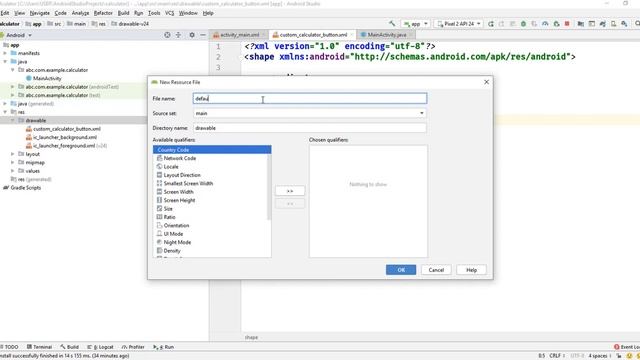Image resolution: width=640 pixels, height=360 pixels.
Task: Click the rerun app icon in toolbar
Action: [x=491, y=24]
